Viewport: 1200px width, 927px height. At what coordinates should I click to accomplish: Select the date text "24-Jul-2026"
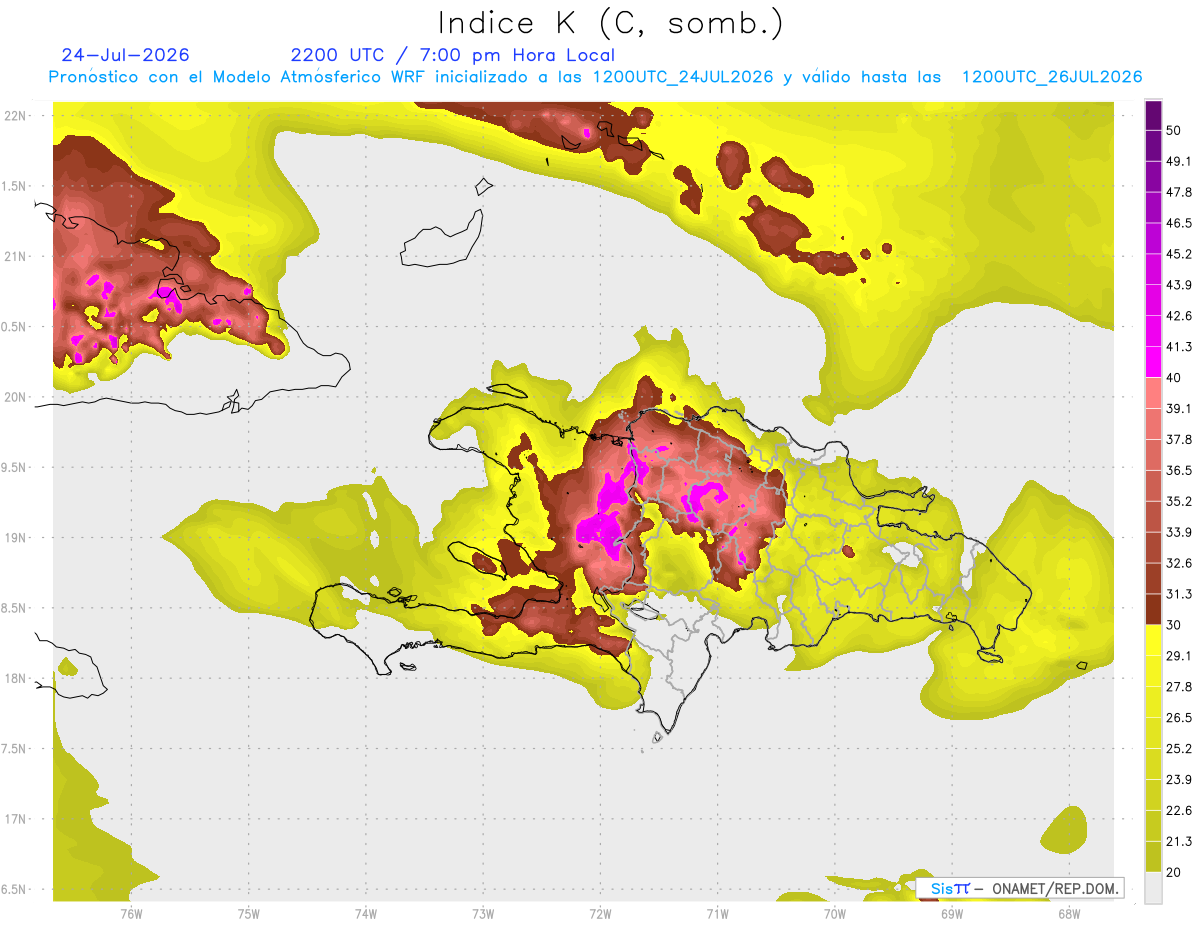[x=125, y=55]
